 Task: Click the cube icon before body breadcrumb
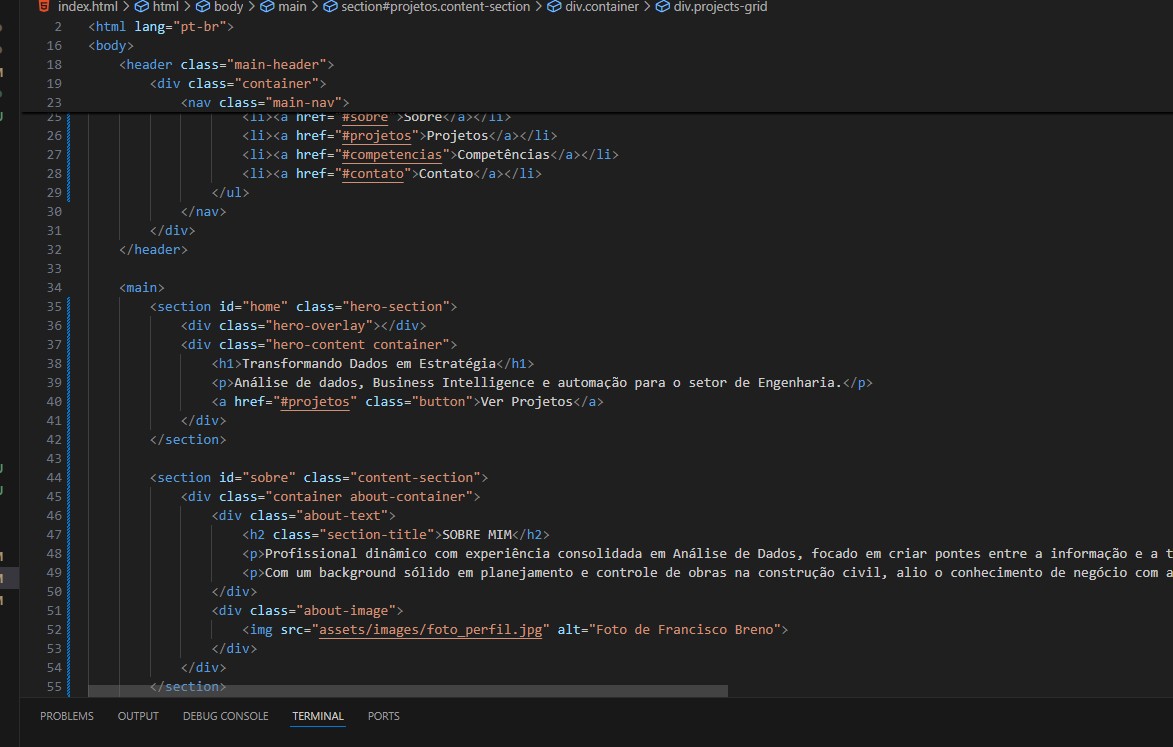[203, 7]
